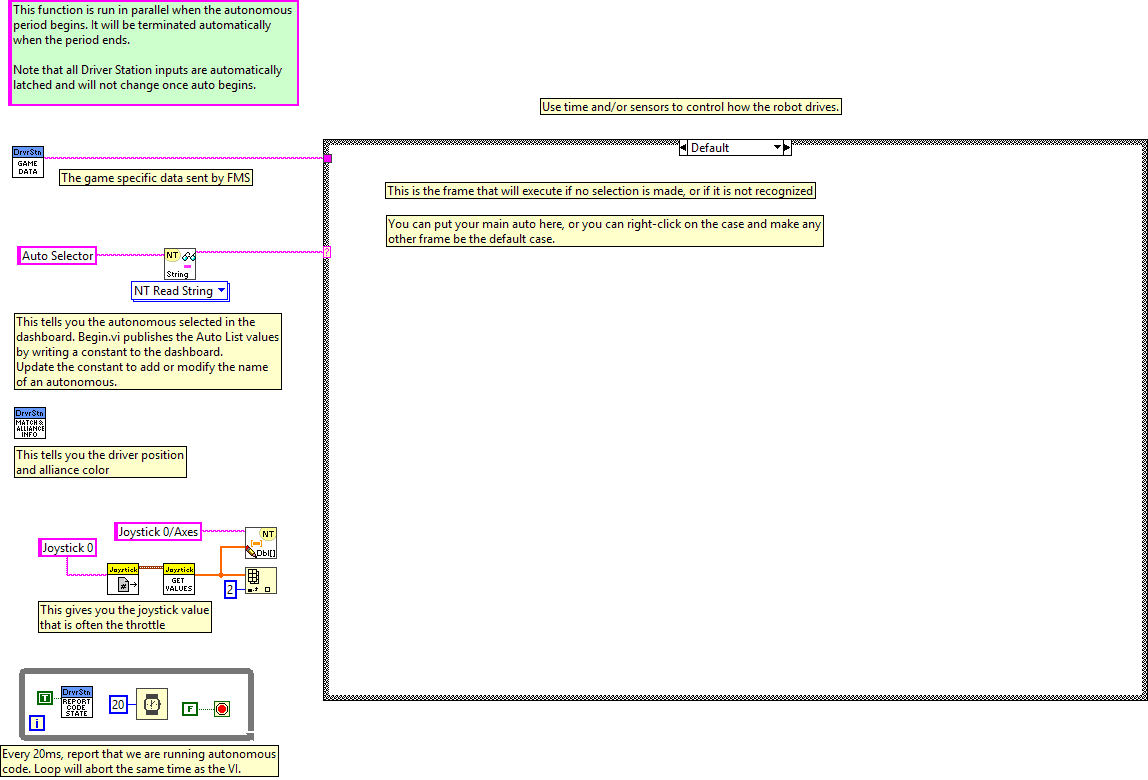Click the Auto Selector string constant
Viewport: 1148px width, 780px height.
tap(58, 256)
